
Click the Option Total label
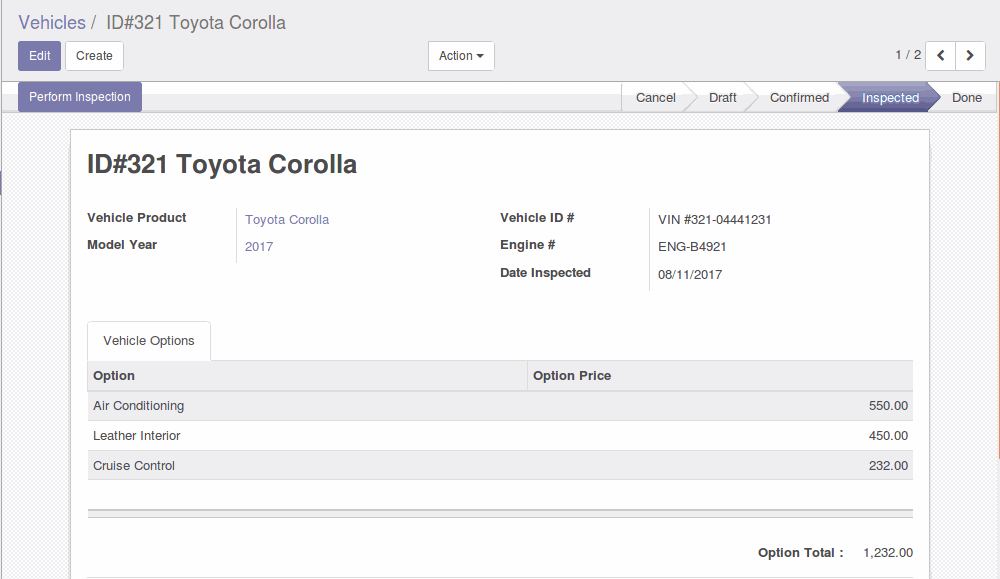[x=800, y=553]
